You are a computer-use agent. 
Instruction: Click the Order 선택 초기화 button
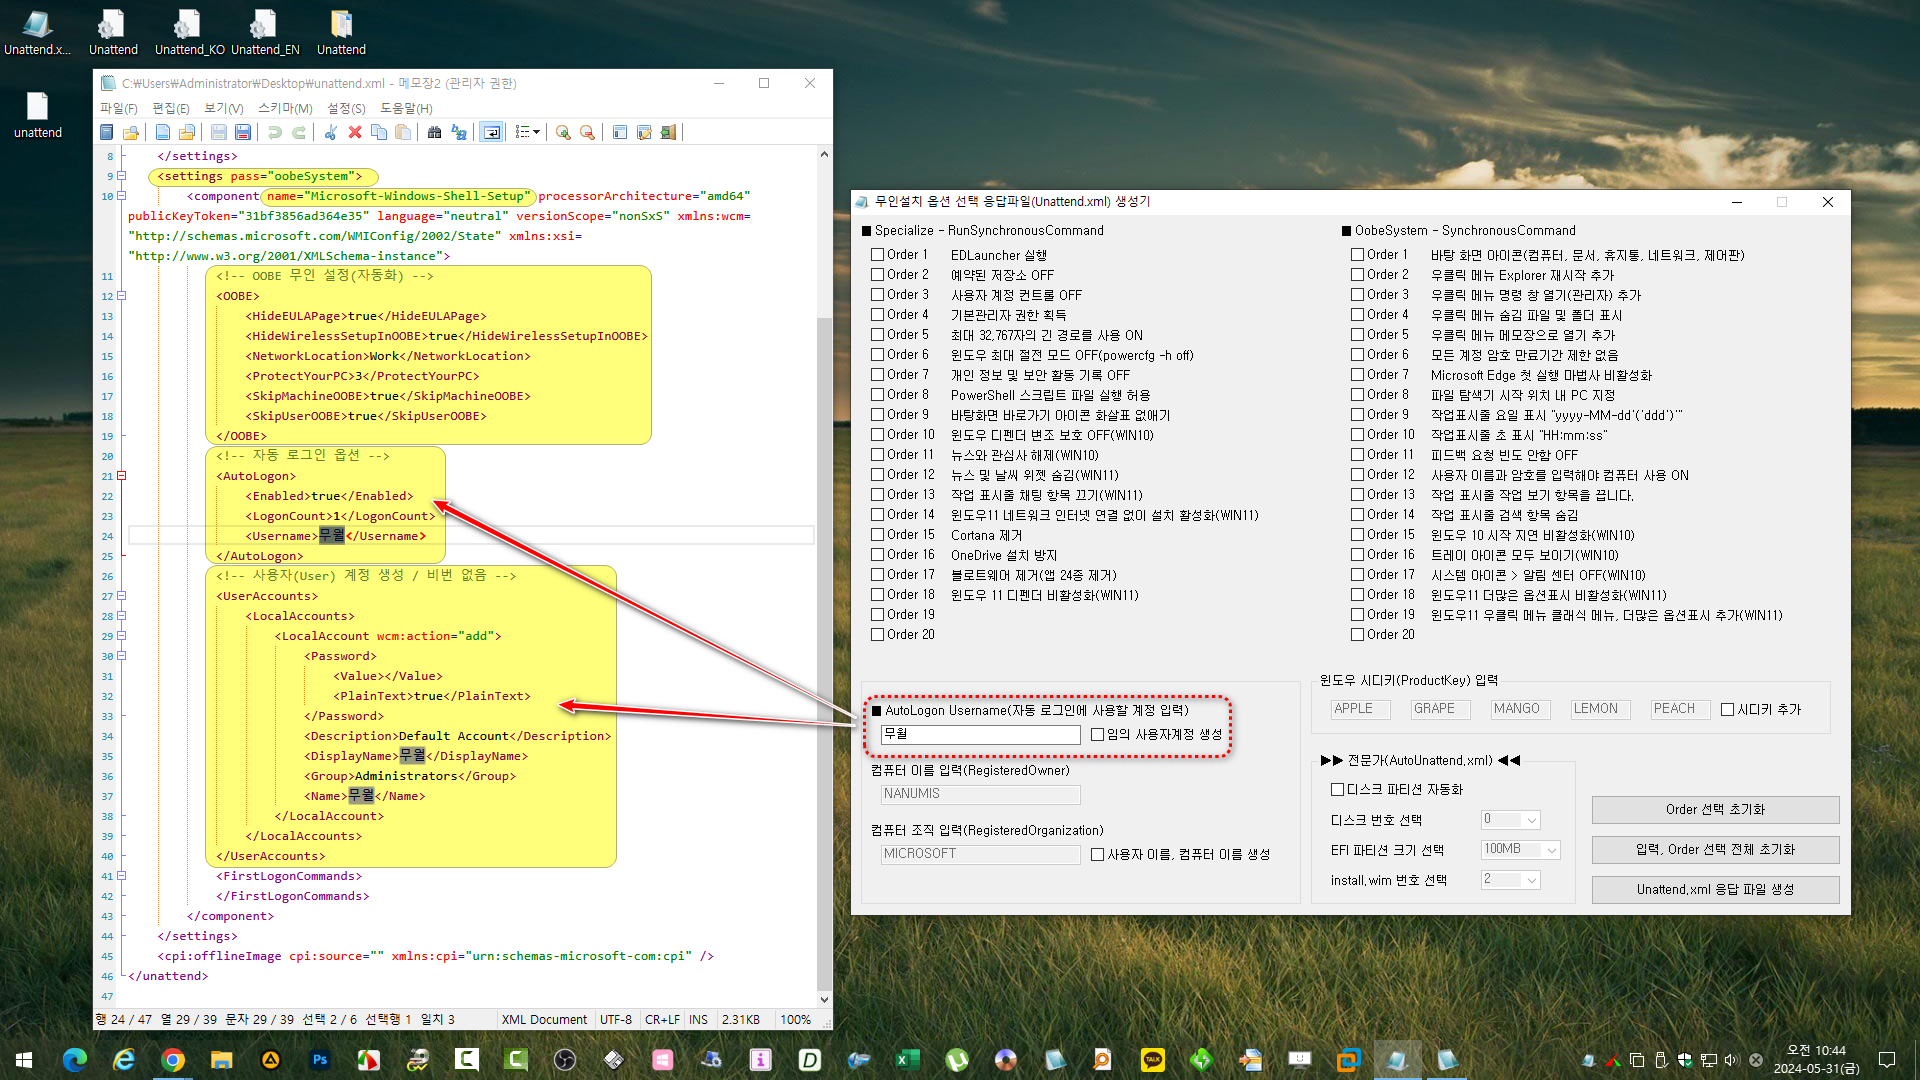coord(1715,809)
